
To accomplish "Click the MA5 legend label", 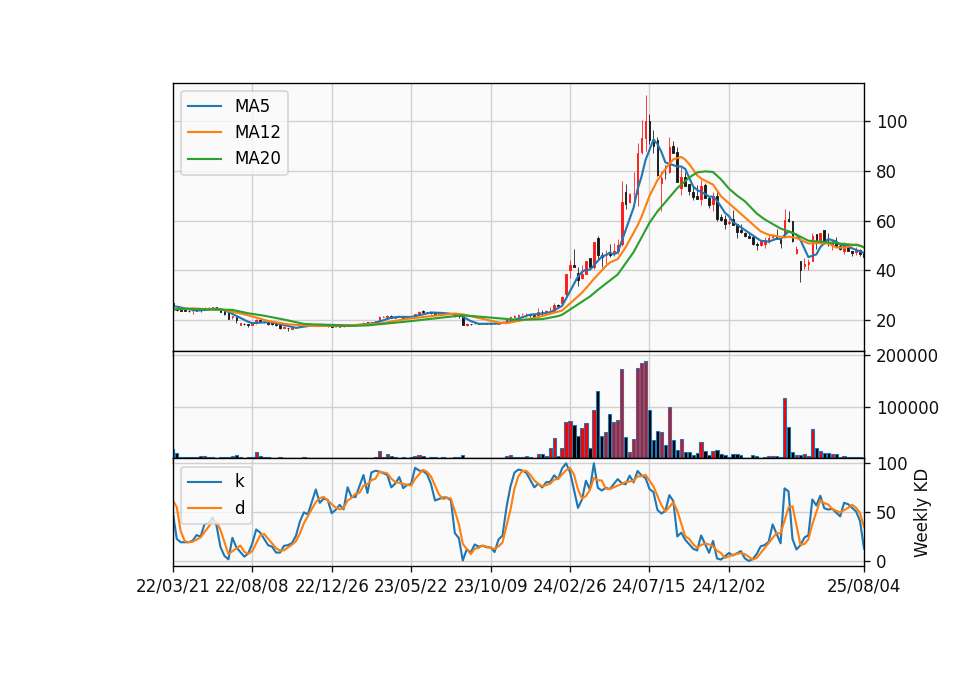I will point(252,106).
